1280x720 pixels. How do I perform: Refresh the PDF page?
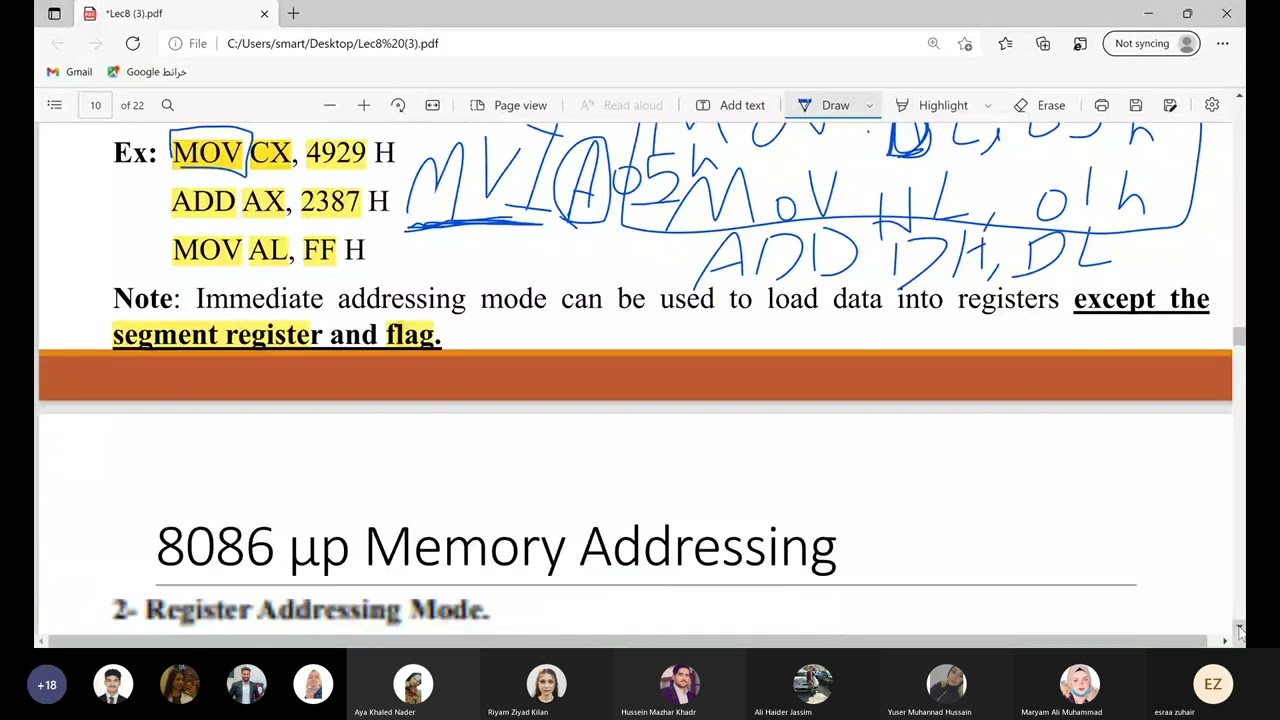tap(133, 44)
